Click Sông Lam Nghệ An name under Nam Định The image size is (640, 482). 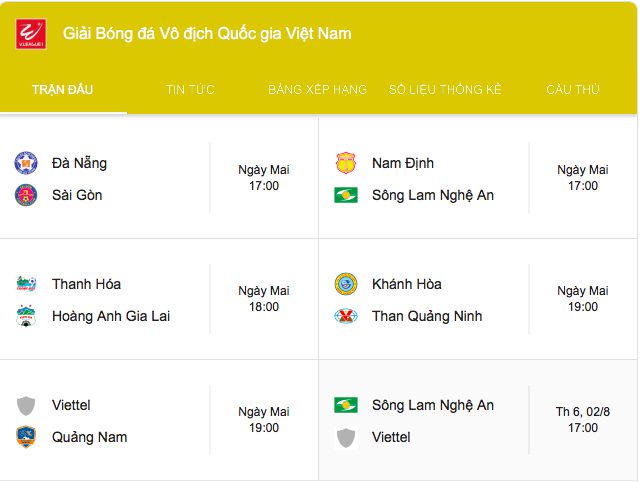click(x=433, y=195)
